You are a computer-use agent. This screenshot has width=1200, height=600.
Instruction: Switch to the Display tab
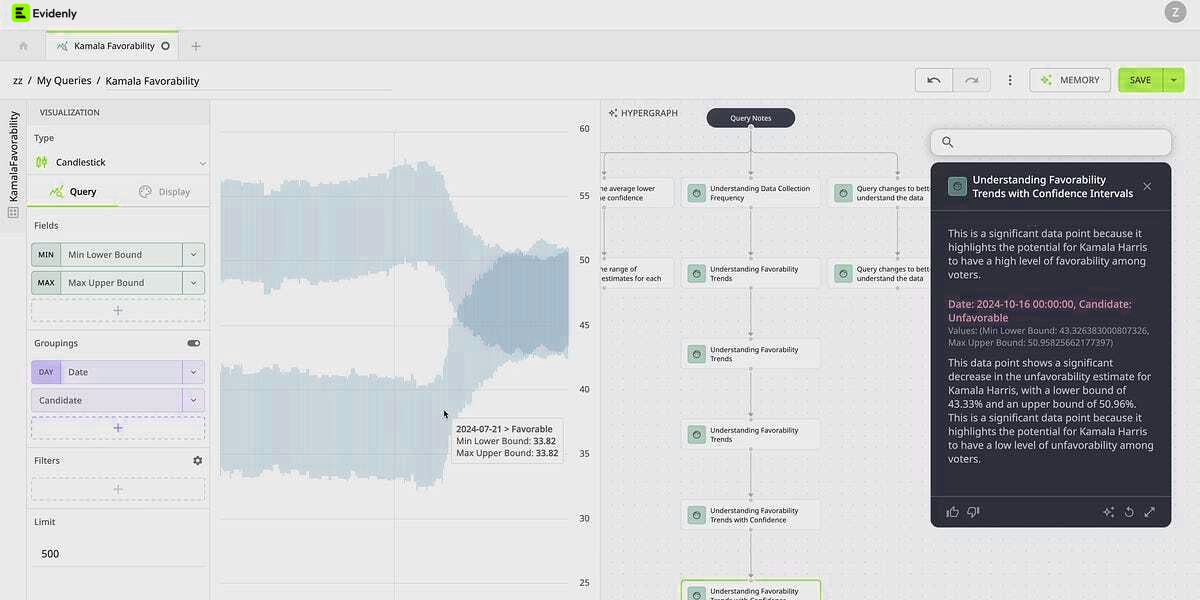(x=164, y=192)
